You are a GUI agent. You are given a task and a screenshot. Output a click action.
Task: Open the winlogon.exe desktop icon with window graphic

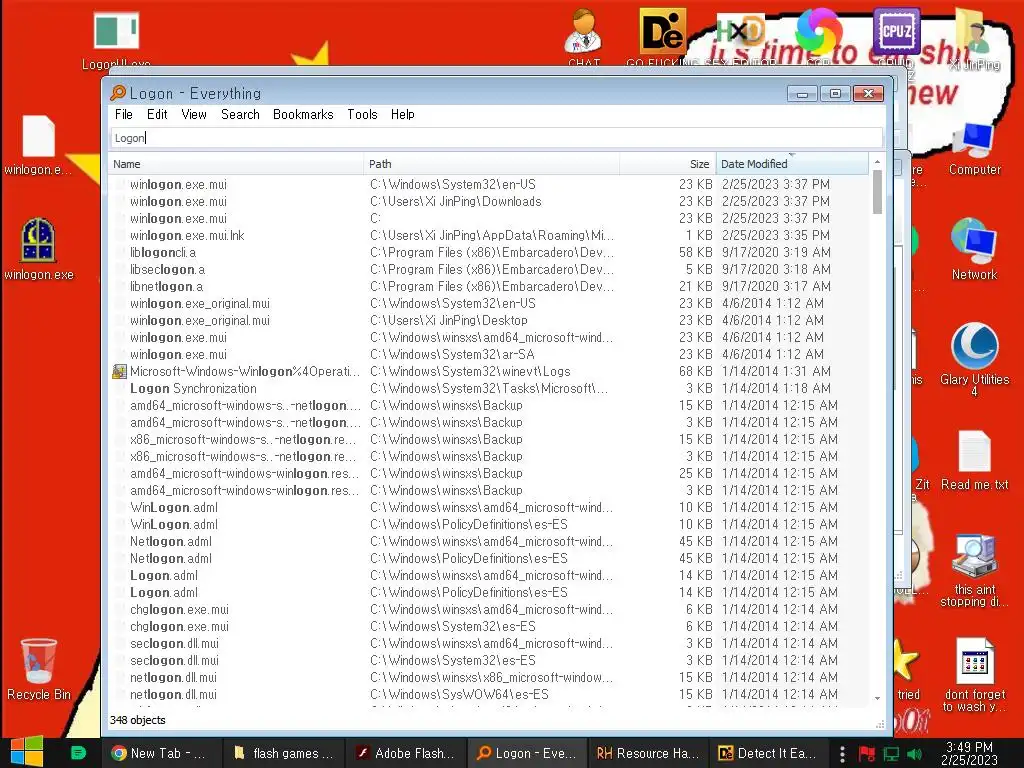click(38, 249)
